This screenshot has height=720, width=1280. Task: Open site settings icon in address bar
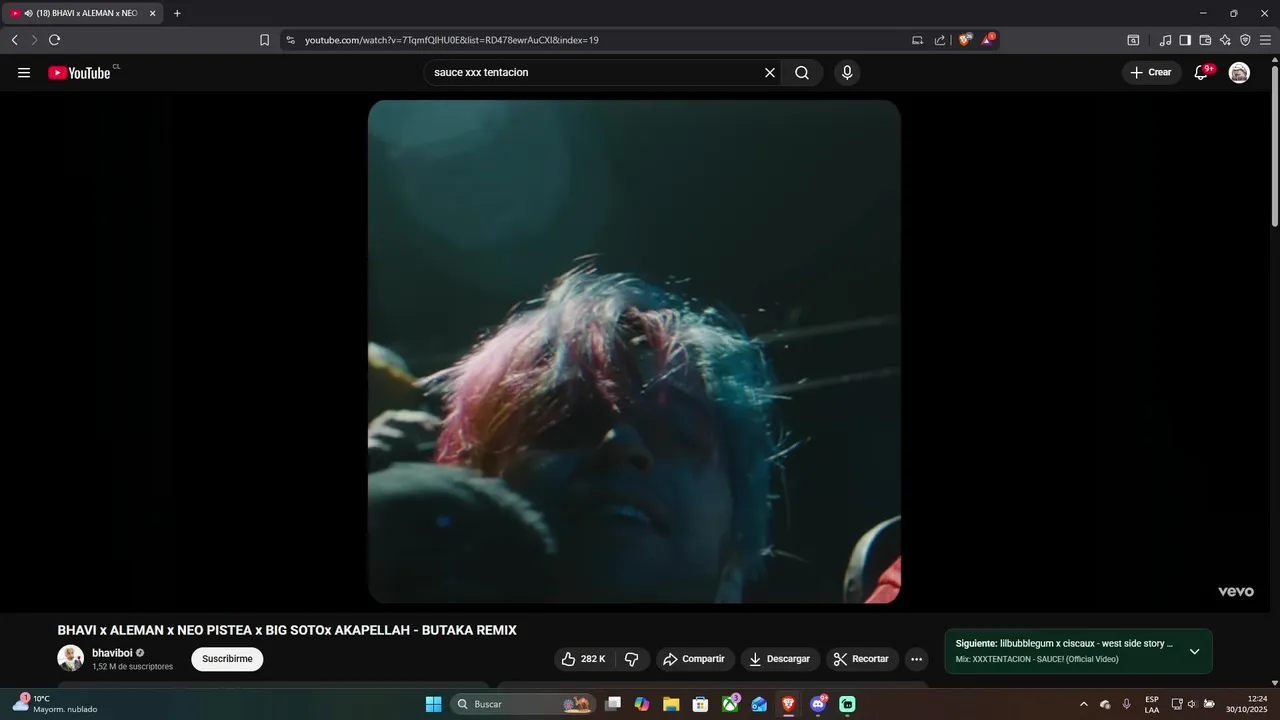[x=290, y=40]
